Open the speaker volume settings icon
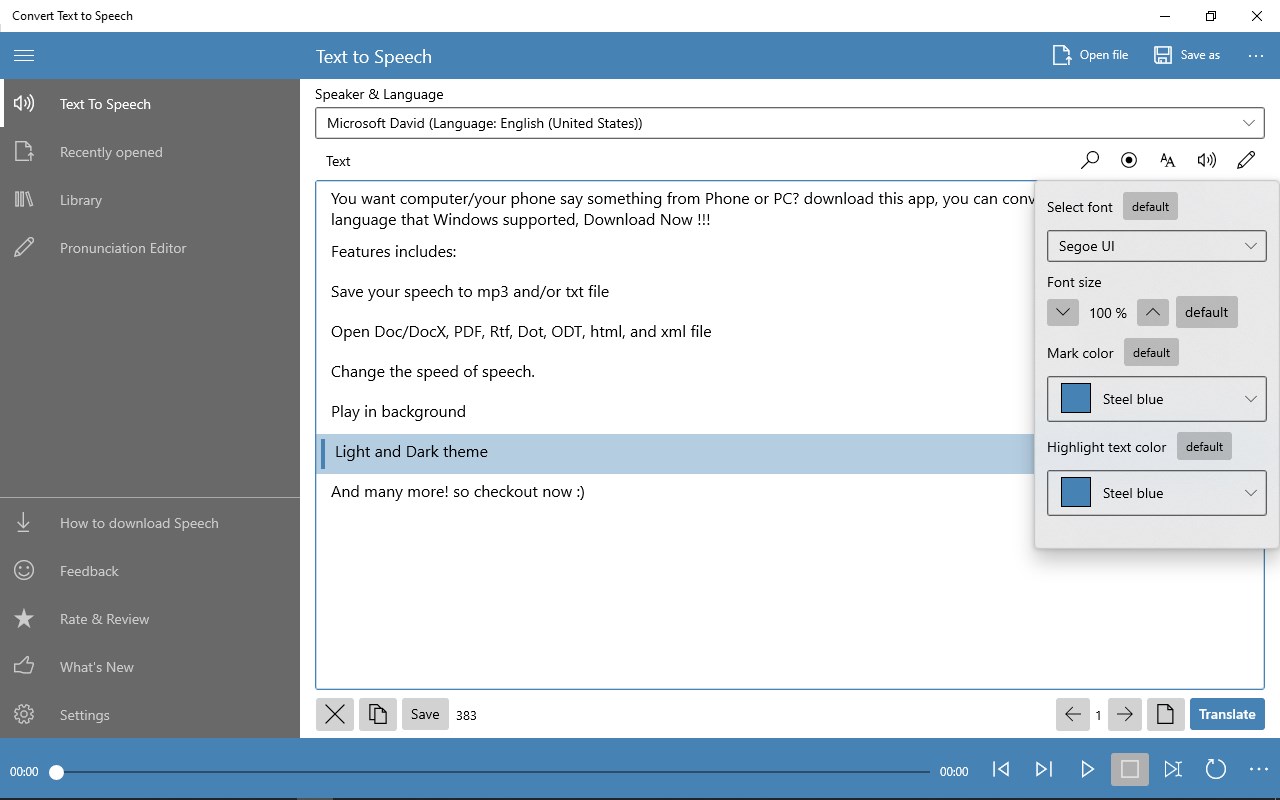This screenshot has height=800, width=1280. [x=1207, y=160]
